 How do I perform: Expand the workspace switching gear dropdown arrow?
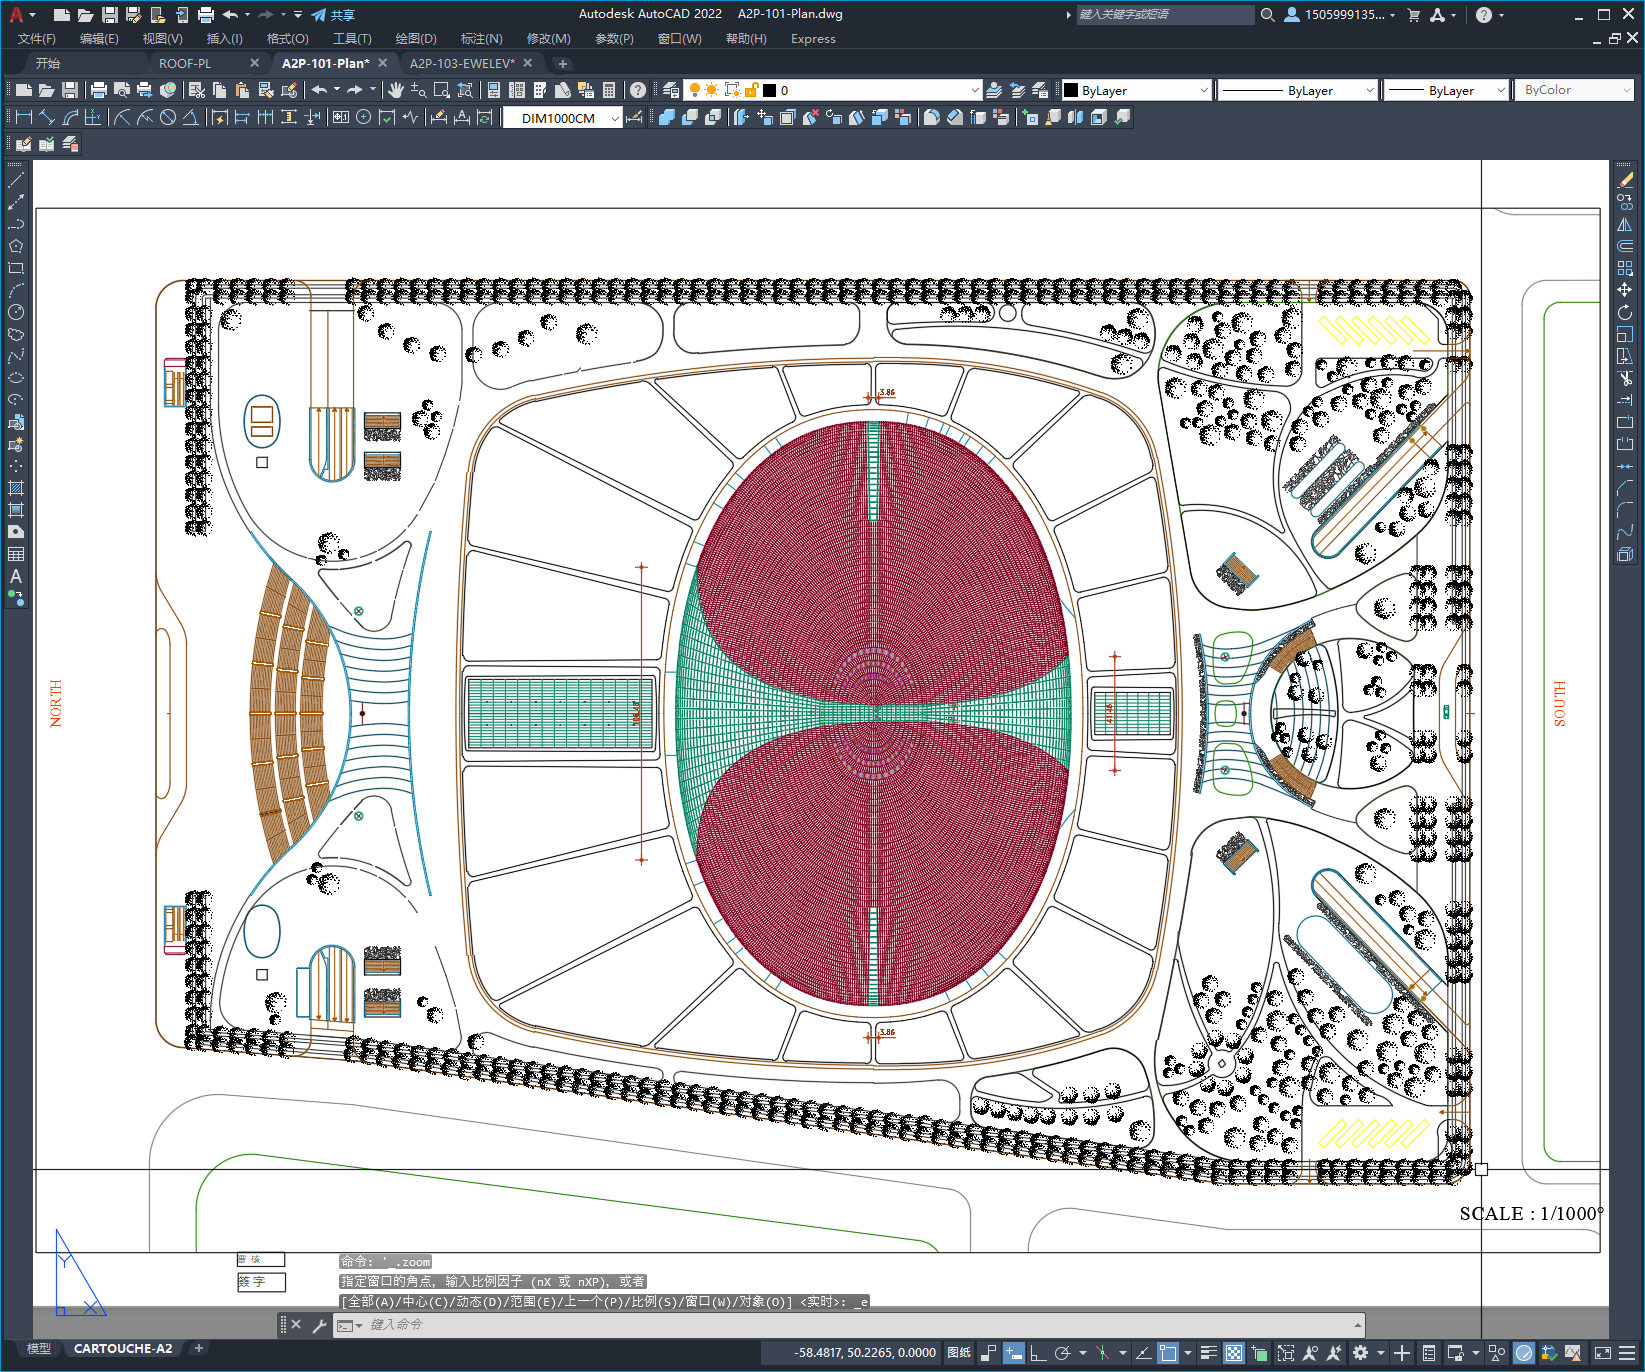[1381, 1353]
